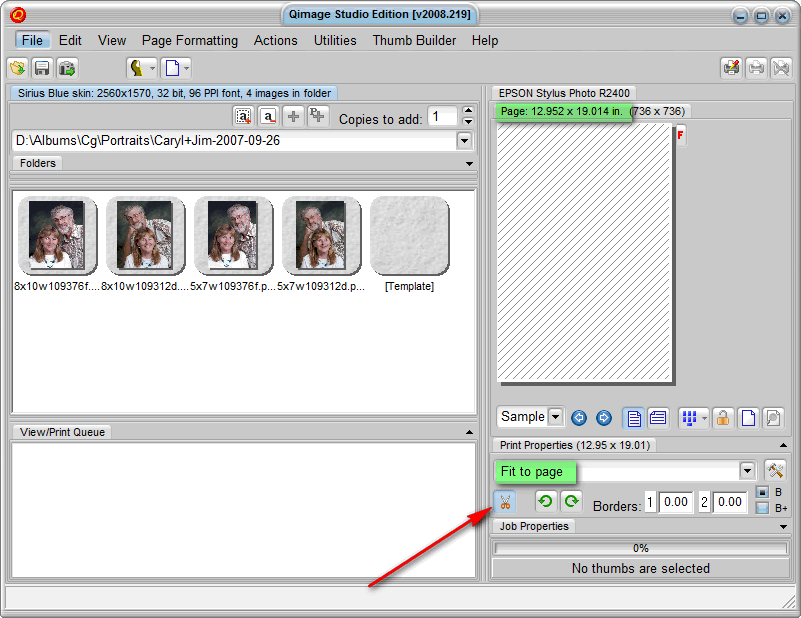Collapse the Print Properties panel arrow

coord(784,446)
